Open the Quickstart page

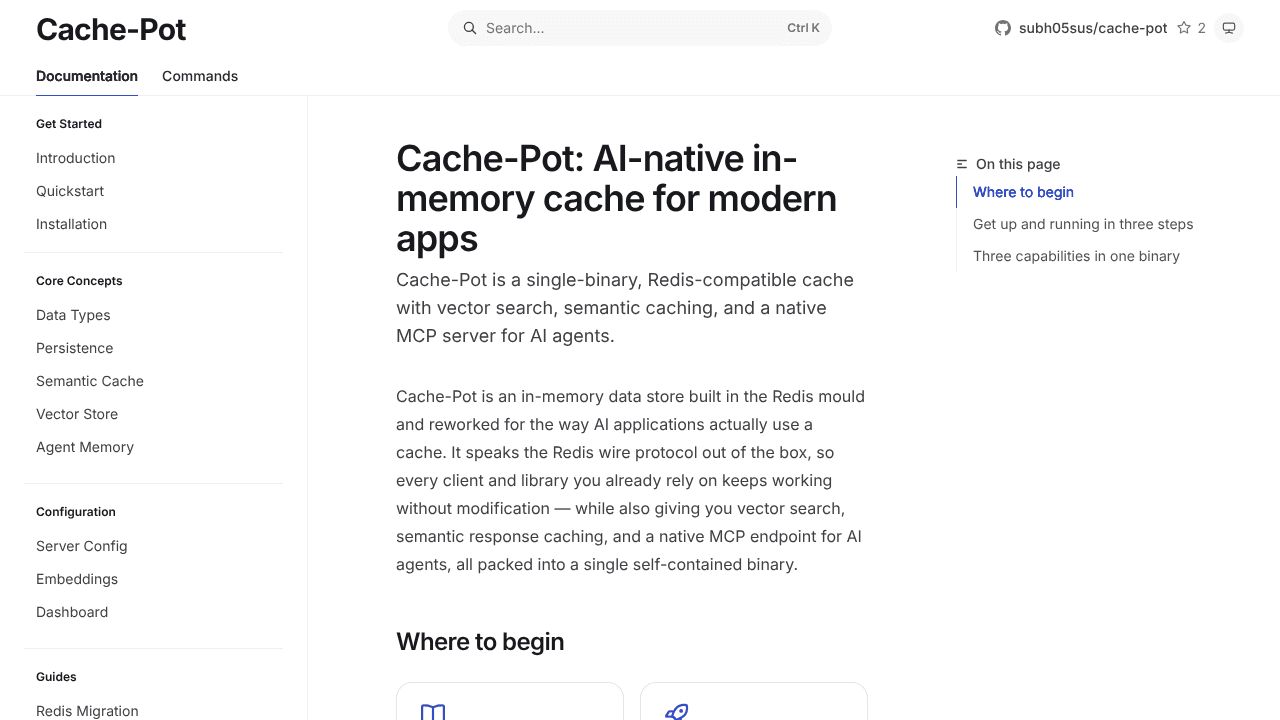point(70,191)
